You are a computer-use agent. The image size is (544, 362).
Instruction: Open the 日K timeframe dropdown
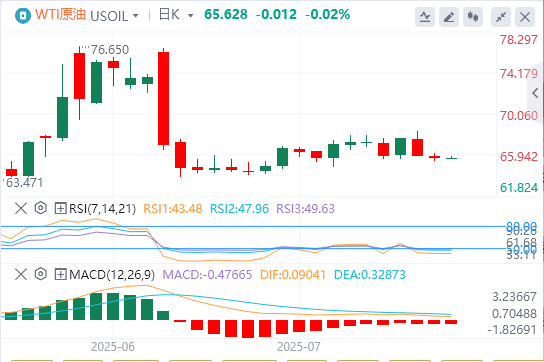pyautogui.click(x=176, y=15)
